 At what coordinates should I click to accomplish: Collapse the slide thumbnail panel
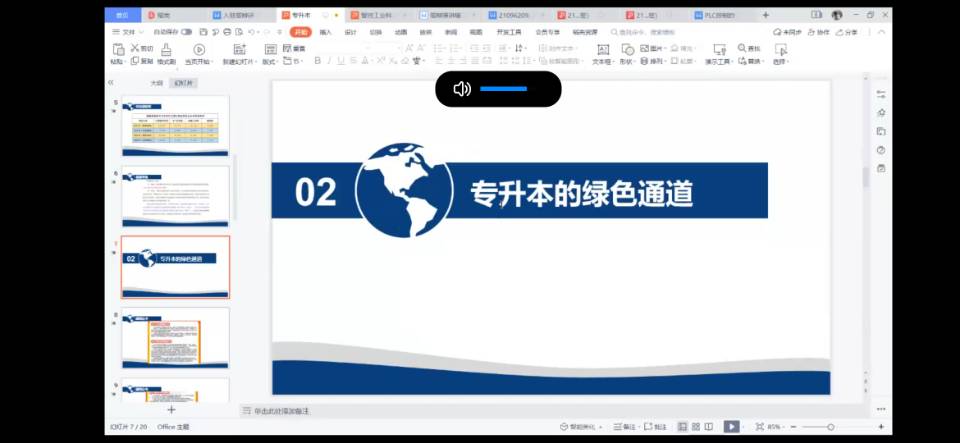pyautogui.click(x=111, y=83)
